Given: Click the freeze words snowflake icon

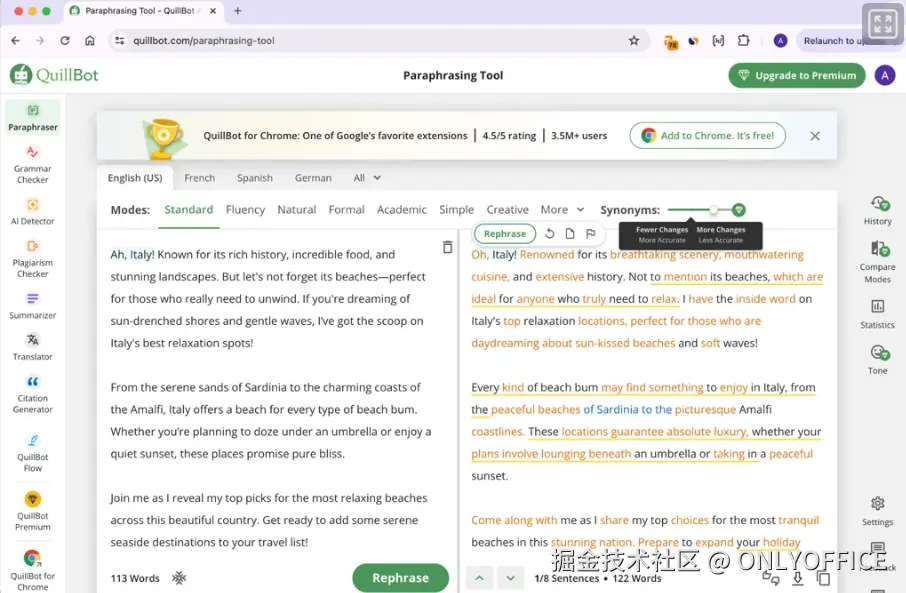Looking at the screenshot, I should click(x=179, y=577).
